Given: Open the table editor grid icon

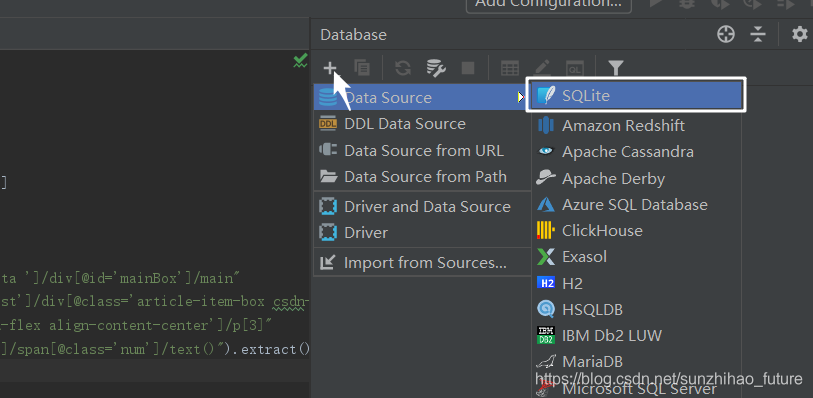Looking at the screenshot, I should [510, 68].
